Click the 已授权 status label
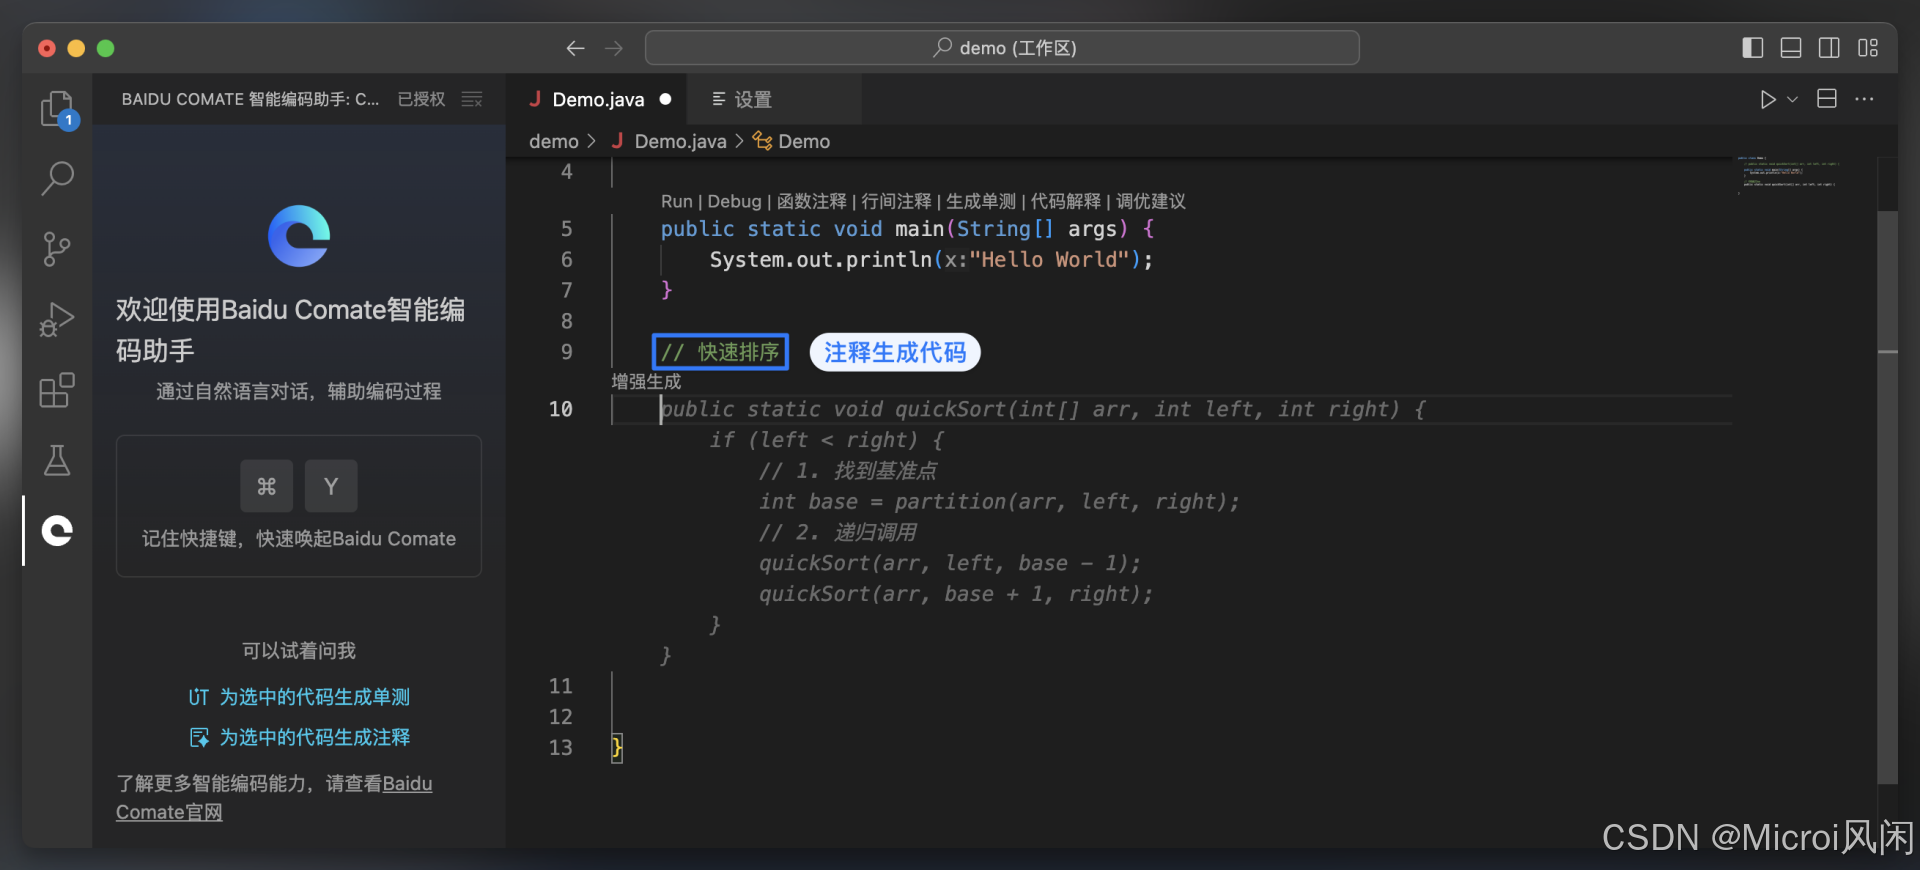 point(421,99)
